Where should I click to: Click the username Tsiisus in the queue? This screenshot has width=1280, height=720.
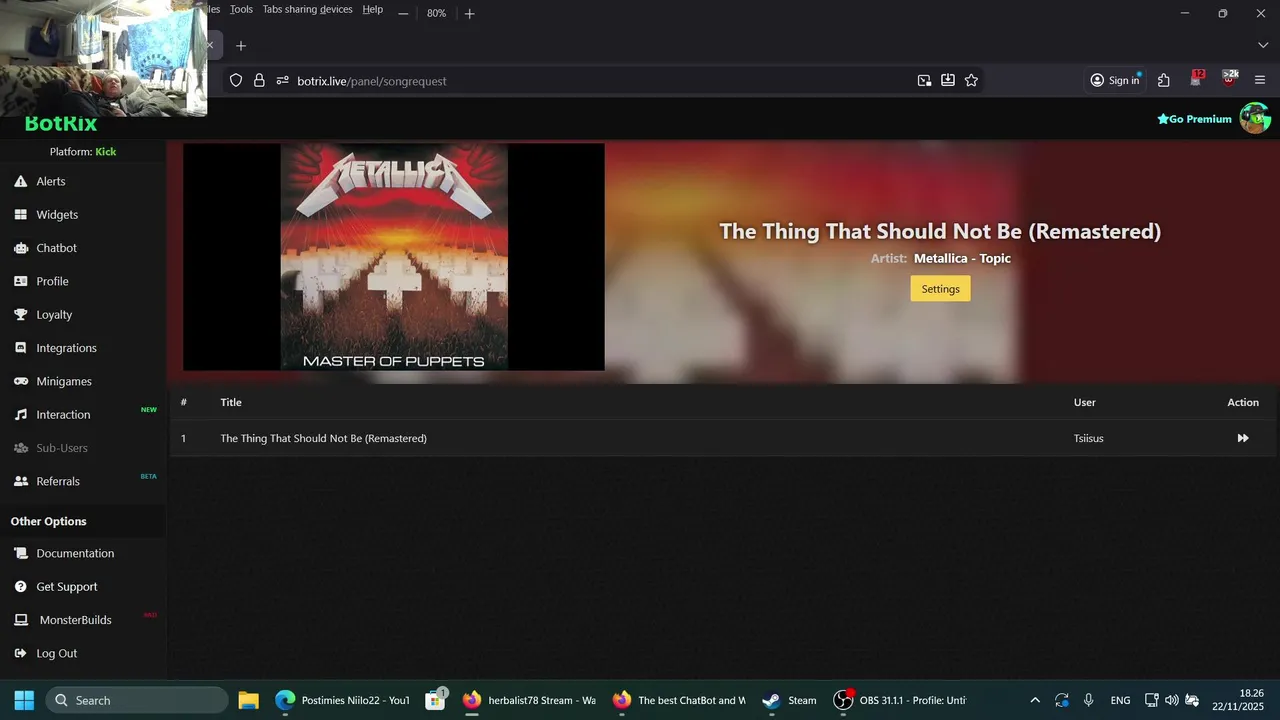[x=1089, y=438]
